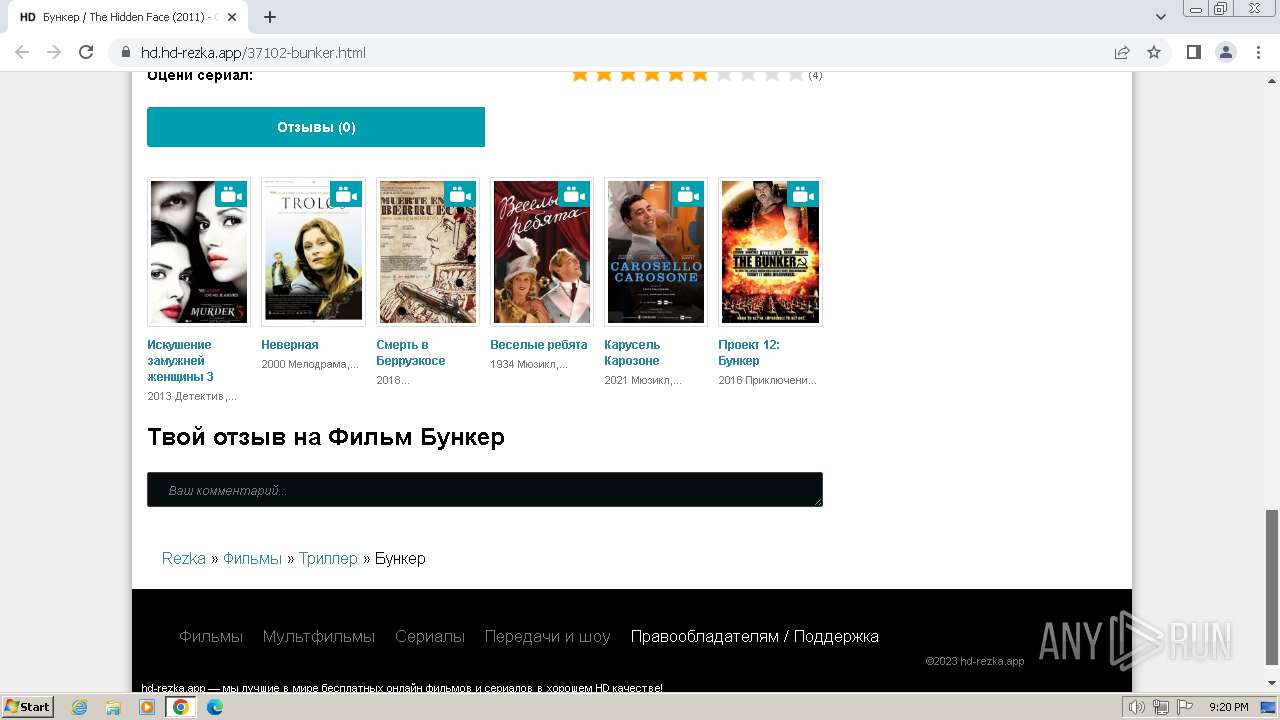Open footer Фильмы menu item
The width and height of the screenshot is (1280, 720).
point(211,636)
